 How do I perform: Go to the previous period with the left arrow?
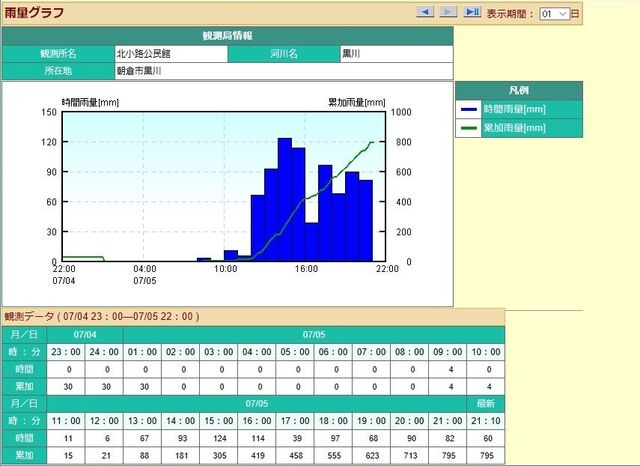[425, 12]
